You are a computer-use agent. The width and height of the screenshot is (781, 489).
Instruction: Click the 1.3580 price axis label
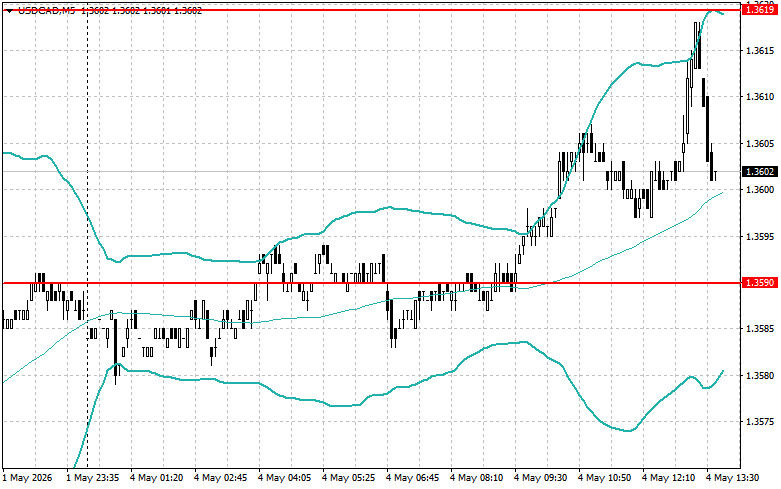pyautogui.click(x=760, y=375)
